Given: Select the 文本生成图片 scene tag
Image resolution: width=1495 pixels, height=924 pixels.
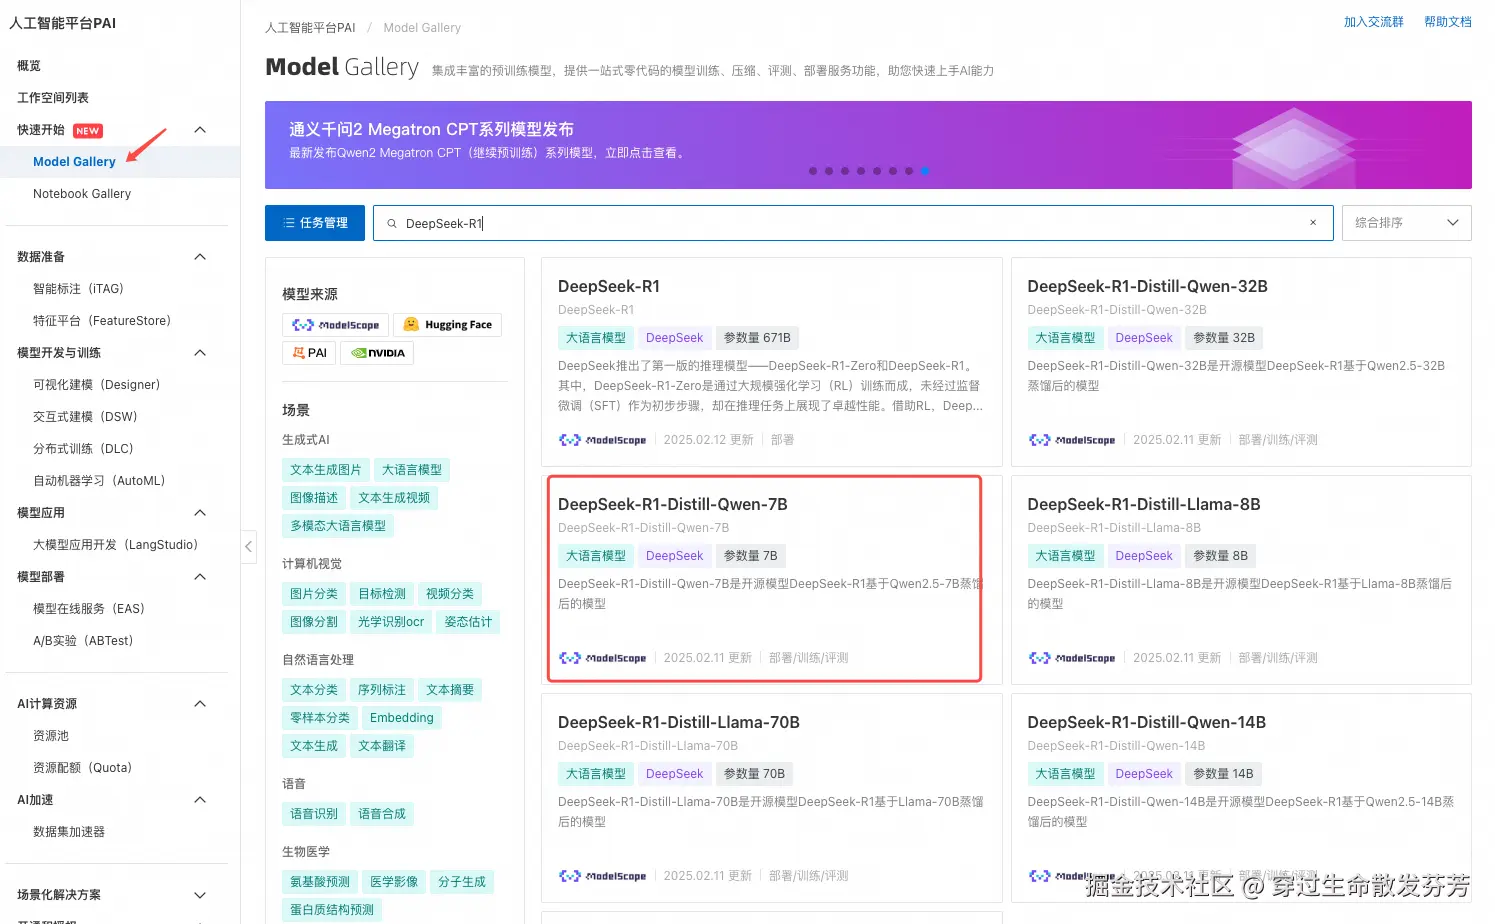Looking at the screenshot, I should [326, 470].
